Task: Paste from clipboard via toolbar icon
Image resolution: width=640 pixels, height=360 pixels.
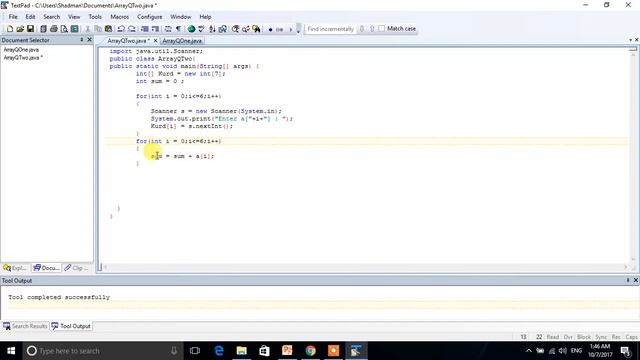Action: point(109,29)
